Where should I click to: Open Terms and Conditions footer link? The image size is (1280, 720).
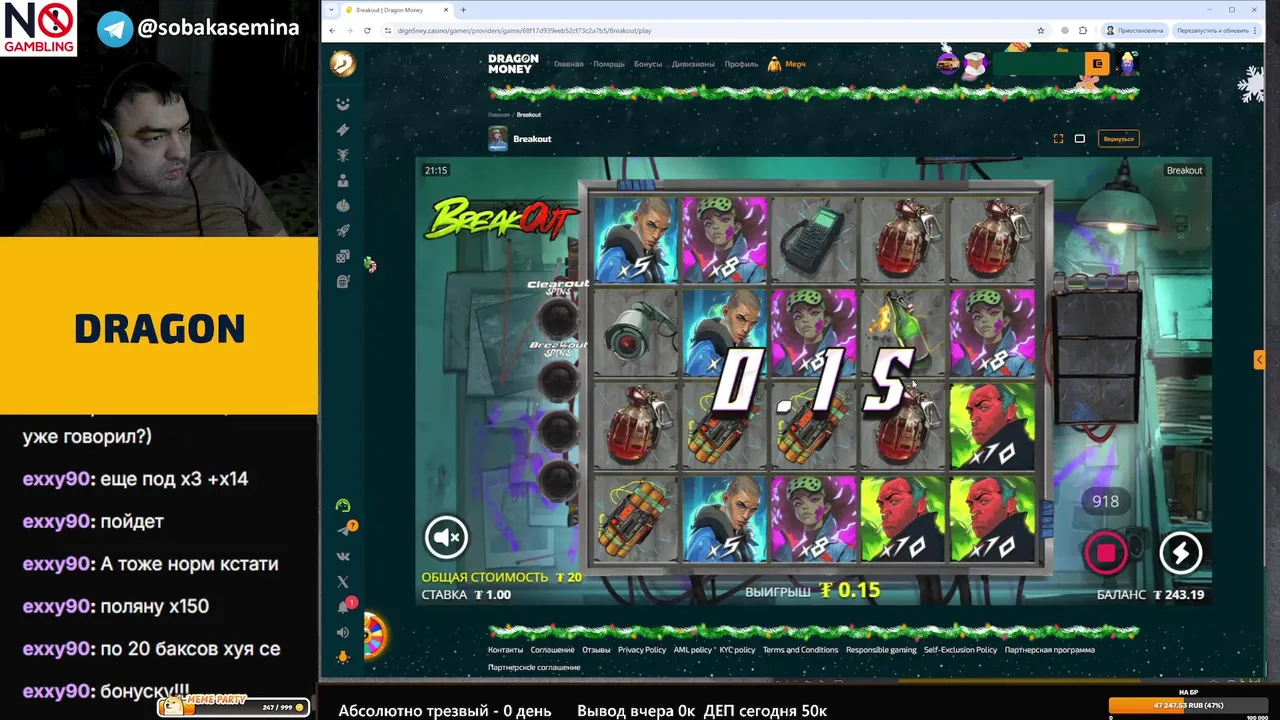click(x=800, y=650)
